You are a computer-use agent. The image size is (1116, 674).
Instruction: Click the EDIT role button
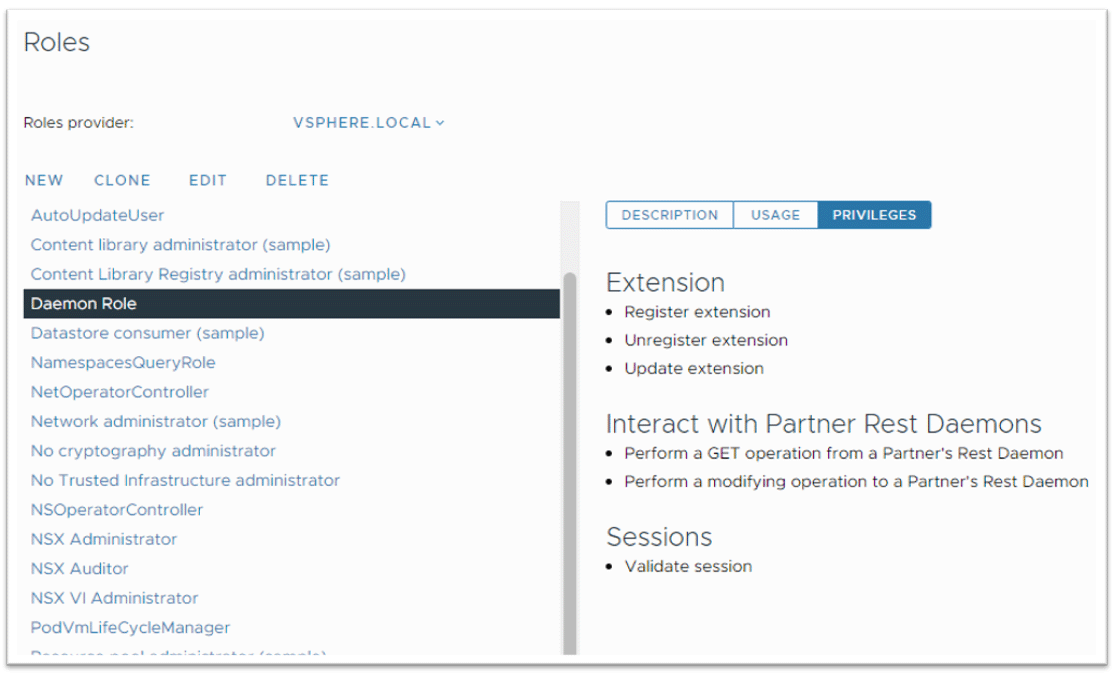coord(208,181)
